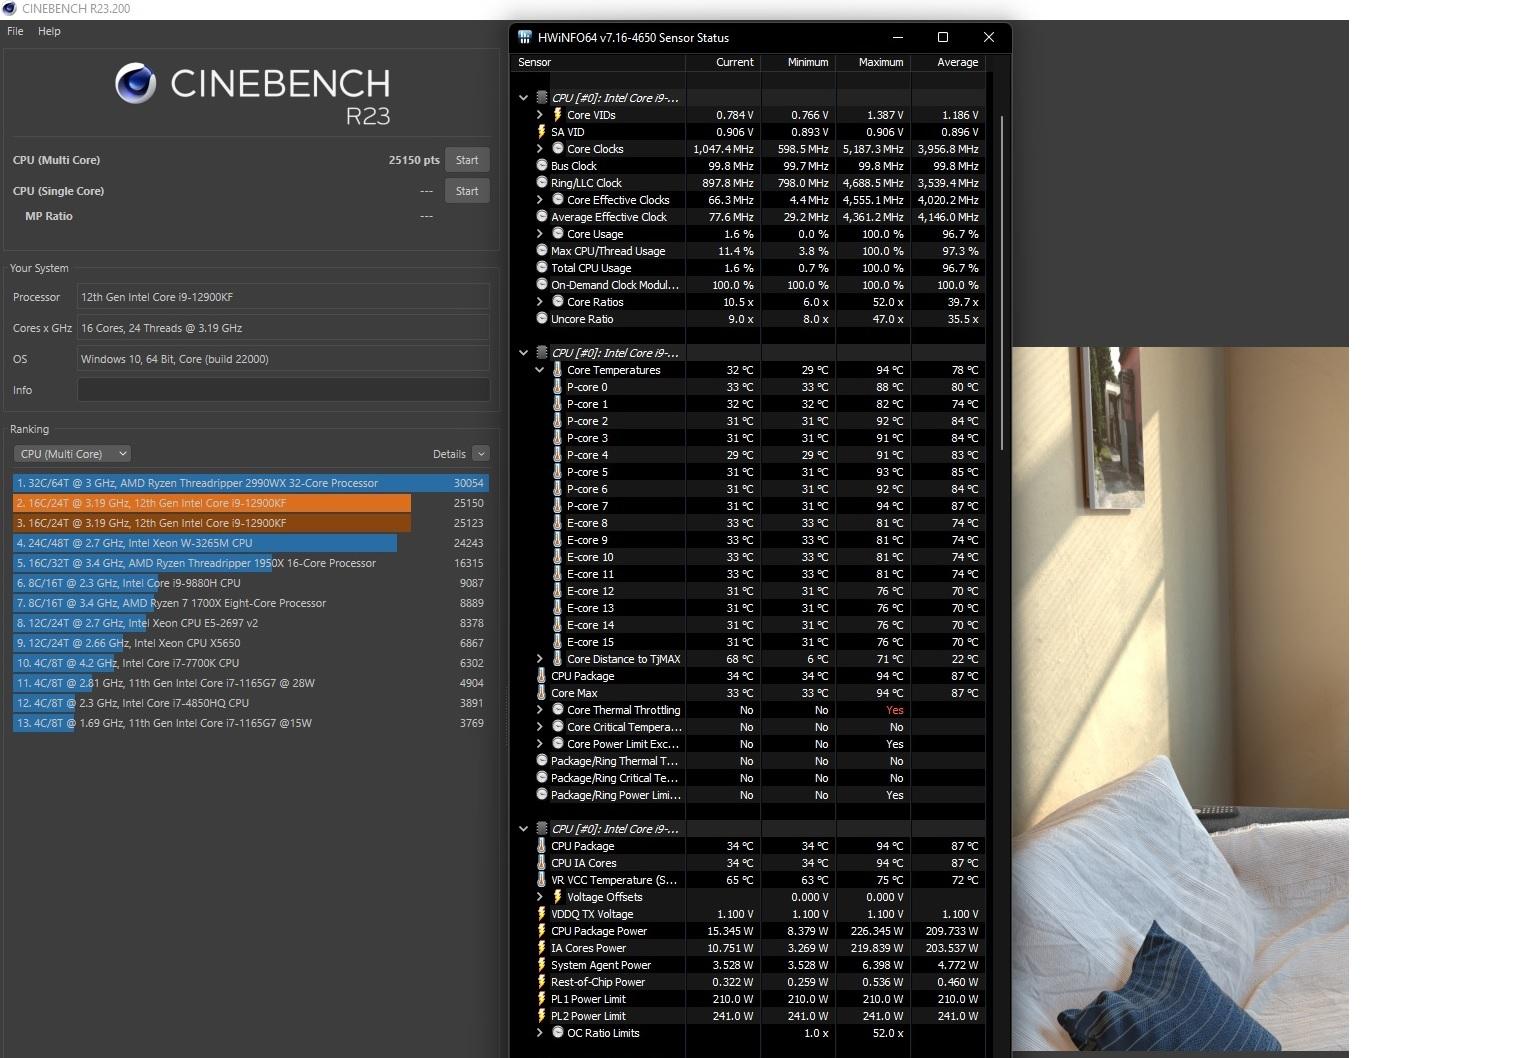
Task: Click the CPU IA Cores thermometer icon
Action: [542, 863]
